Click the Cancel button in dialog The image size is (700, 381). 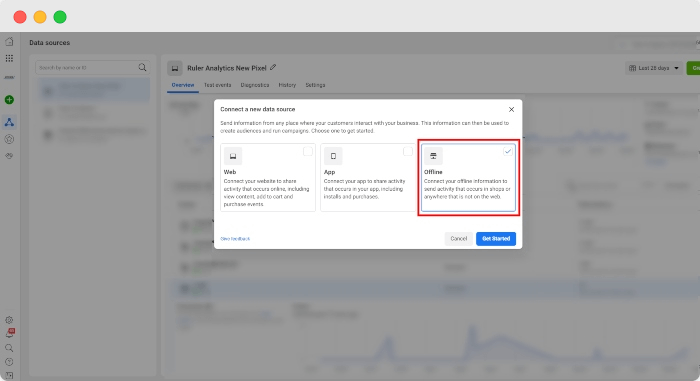point(458,239)
